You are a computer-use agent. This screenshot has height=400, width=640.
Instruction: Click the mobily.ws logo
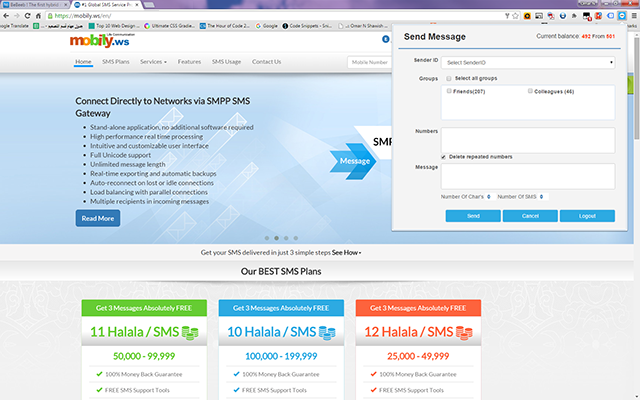[x=100, y=40]
